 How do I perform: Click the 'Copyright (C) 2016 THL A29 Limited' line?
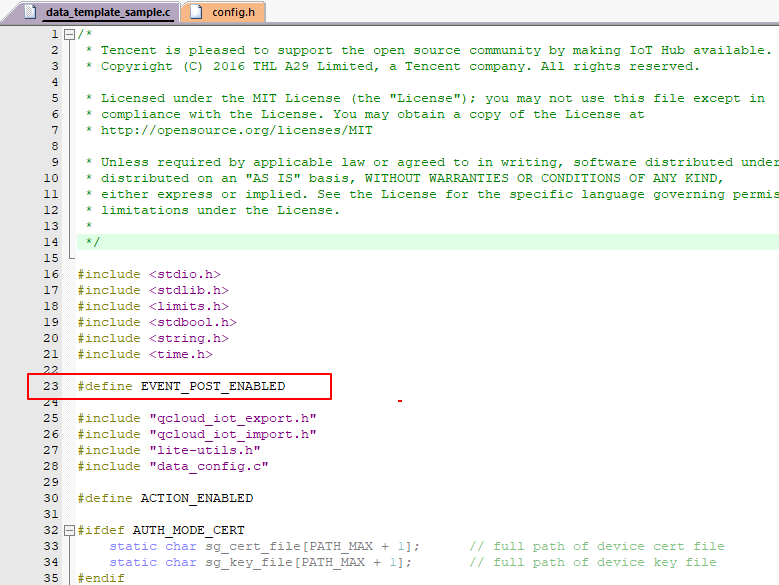click(x=392, y=67)
